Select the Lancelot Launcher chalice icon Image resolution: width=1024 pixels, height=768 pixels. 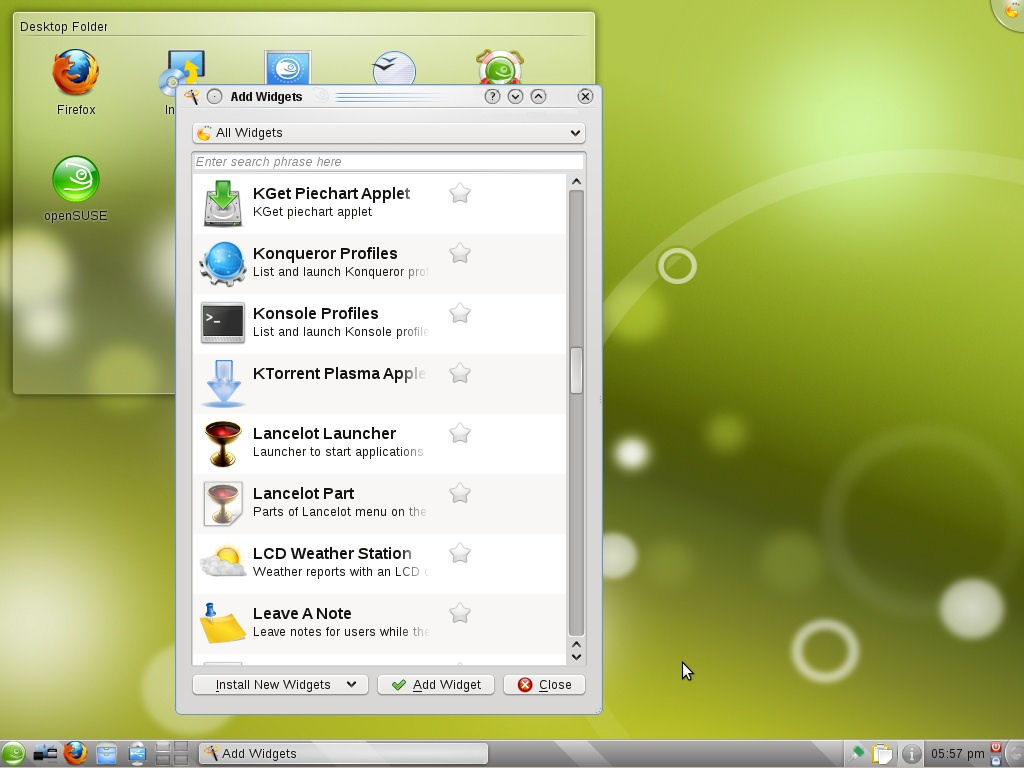pyautogui.click(x=222, y=443)
